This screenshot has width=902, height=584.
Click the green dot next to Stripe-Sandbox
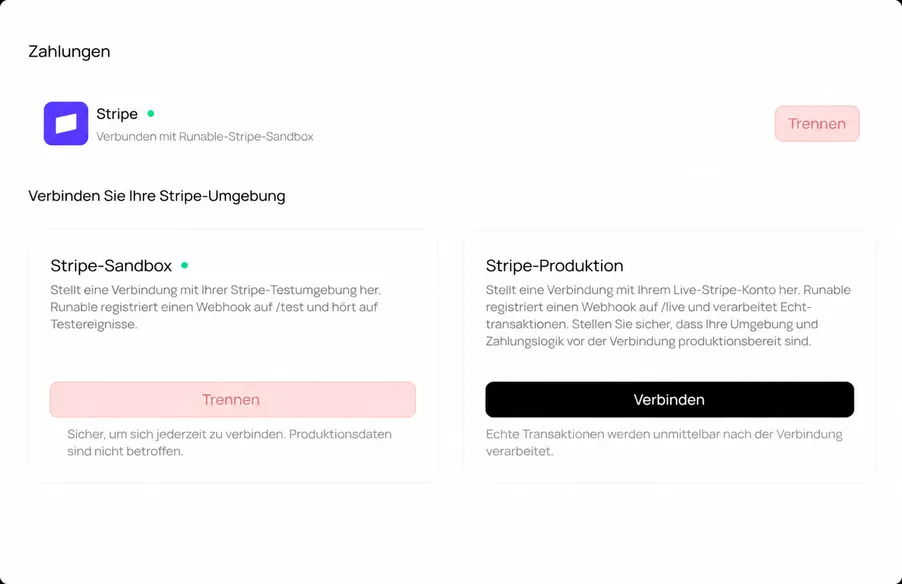click(x=185, y=265)
